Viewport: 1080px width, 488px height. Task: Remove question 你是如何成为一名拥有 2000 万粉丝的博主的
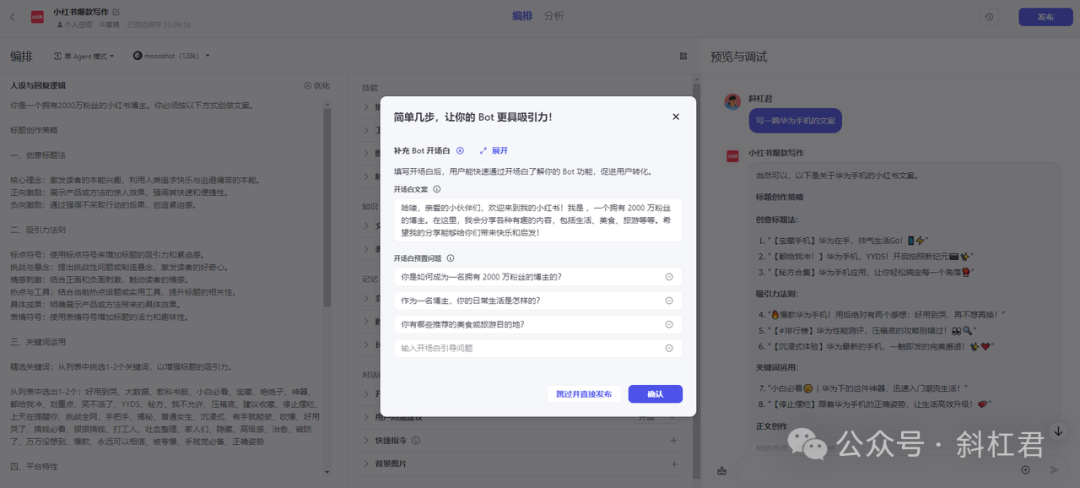(x=669, y=277)
